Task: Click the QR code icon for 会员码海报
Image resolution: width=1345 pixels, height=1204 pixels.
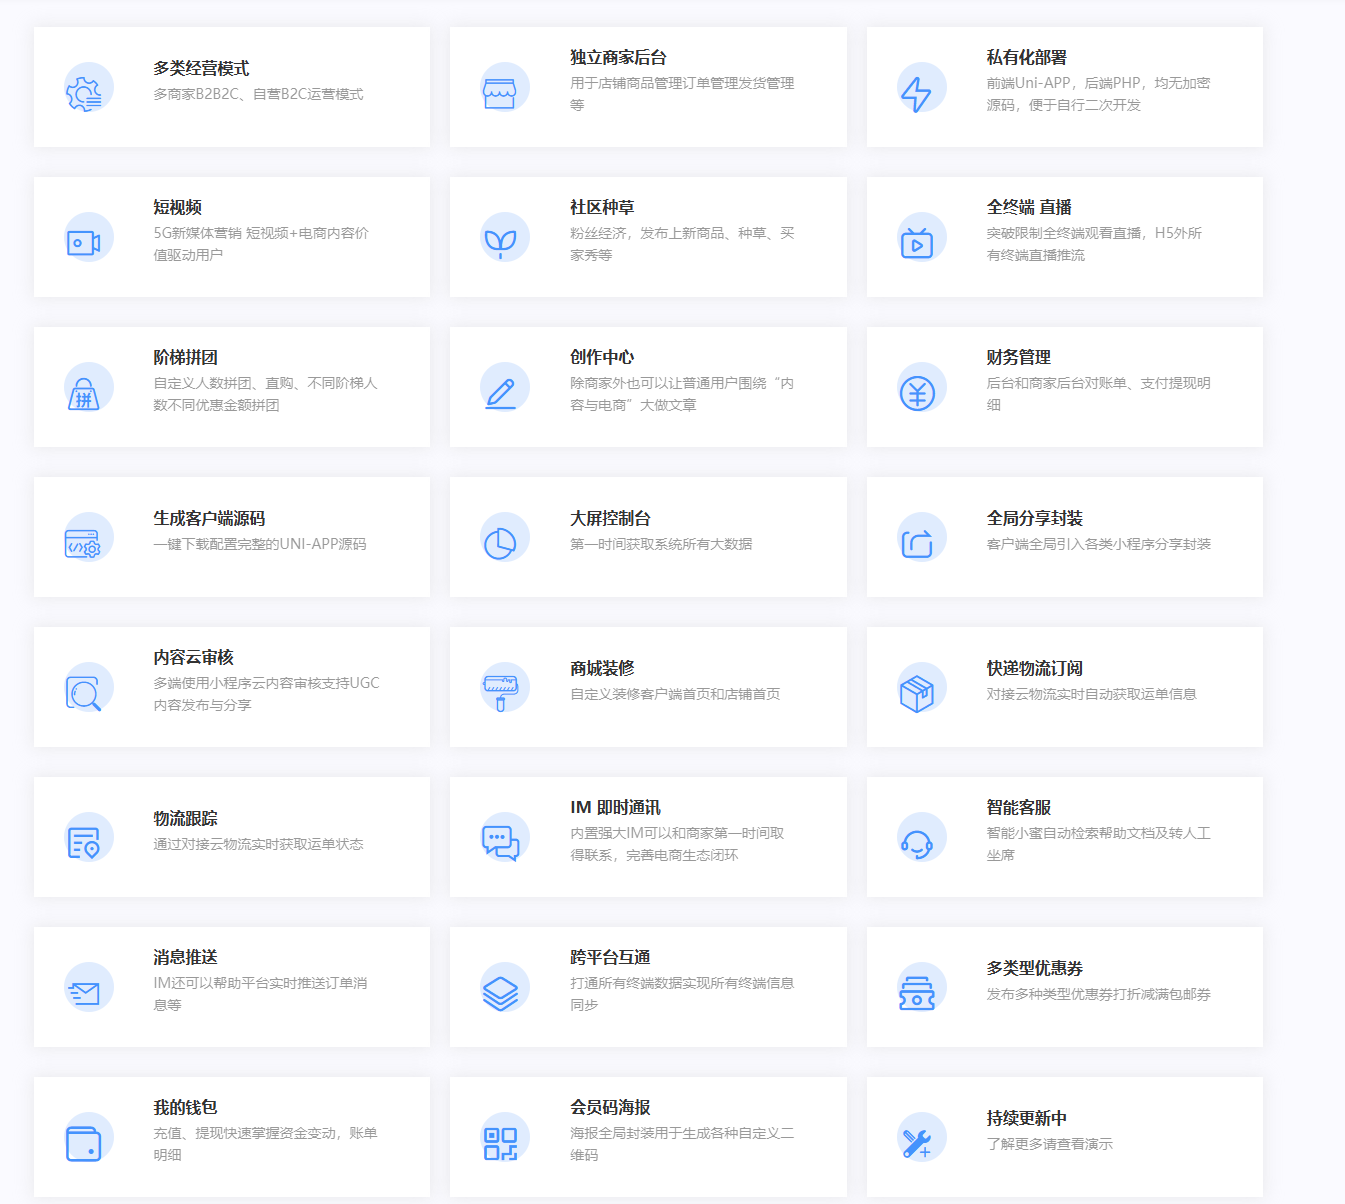Action: (500, 1143)
